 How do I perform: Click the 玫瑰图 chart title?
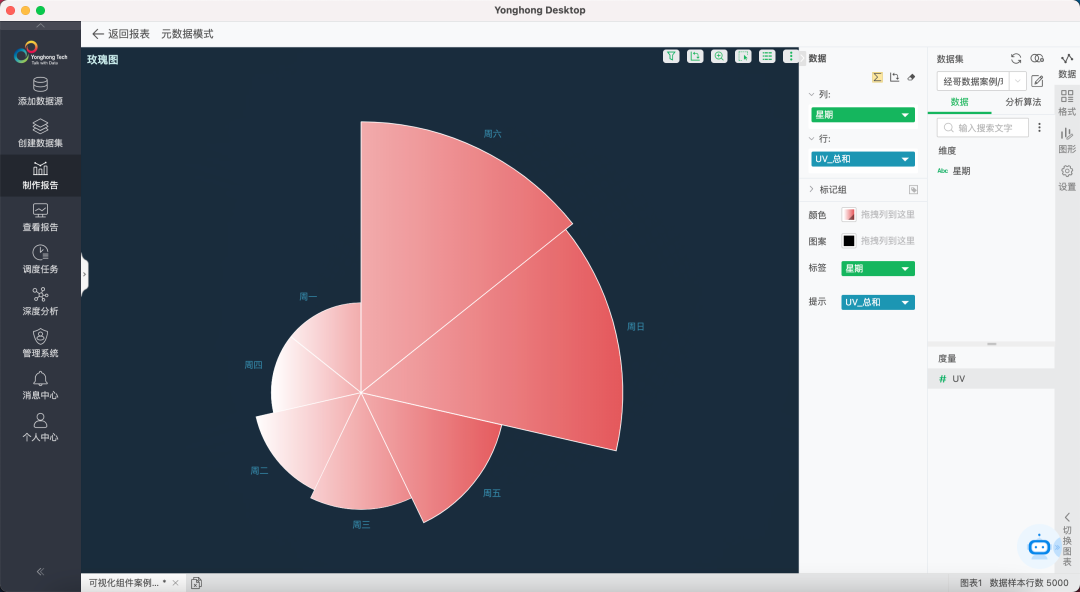pyautogui.click(x=103, y=59)
